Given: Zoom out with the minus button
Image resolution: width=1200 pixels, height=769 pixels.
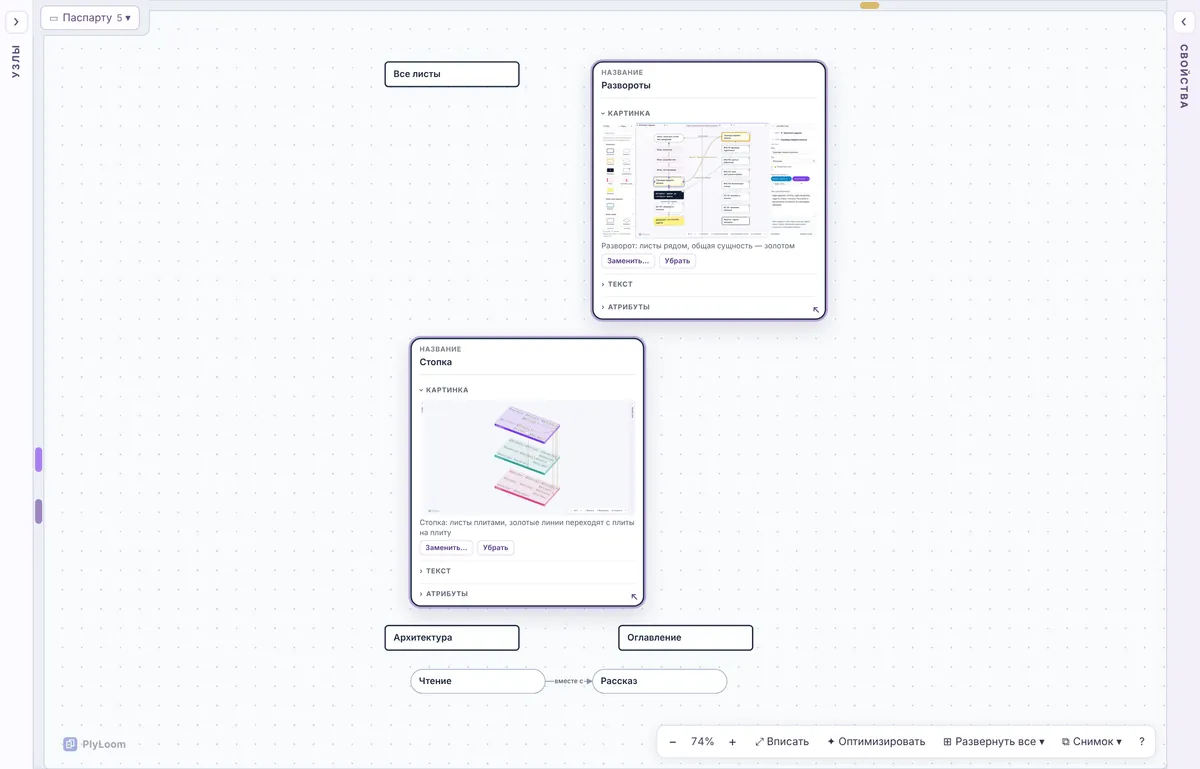Looking at the screenshot, I should [x=673, y=742].
